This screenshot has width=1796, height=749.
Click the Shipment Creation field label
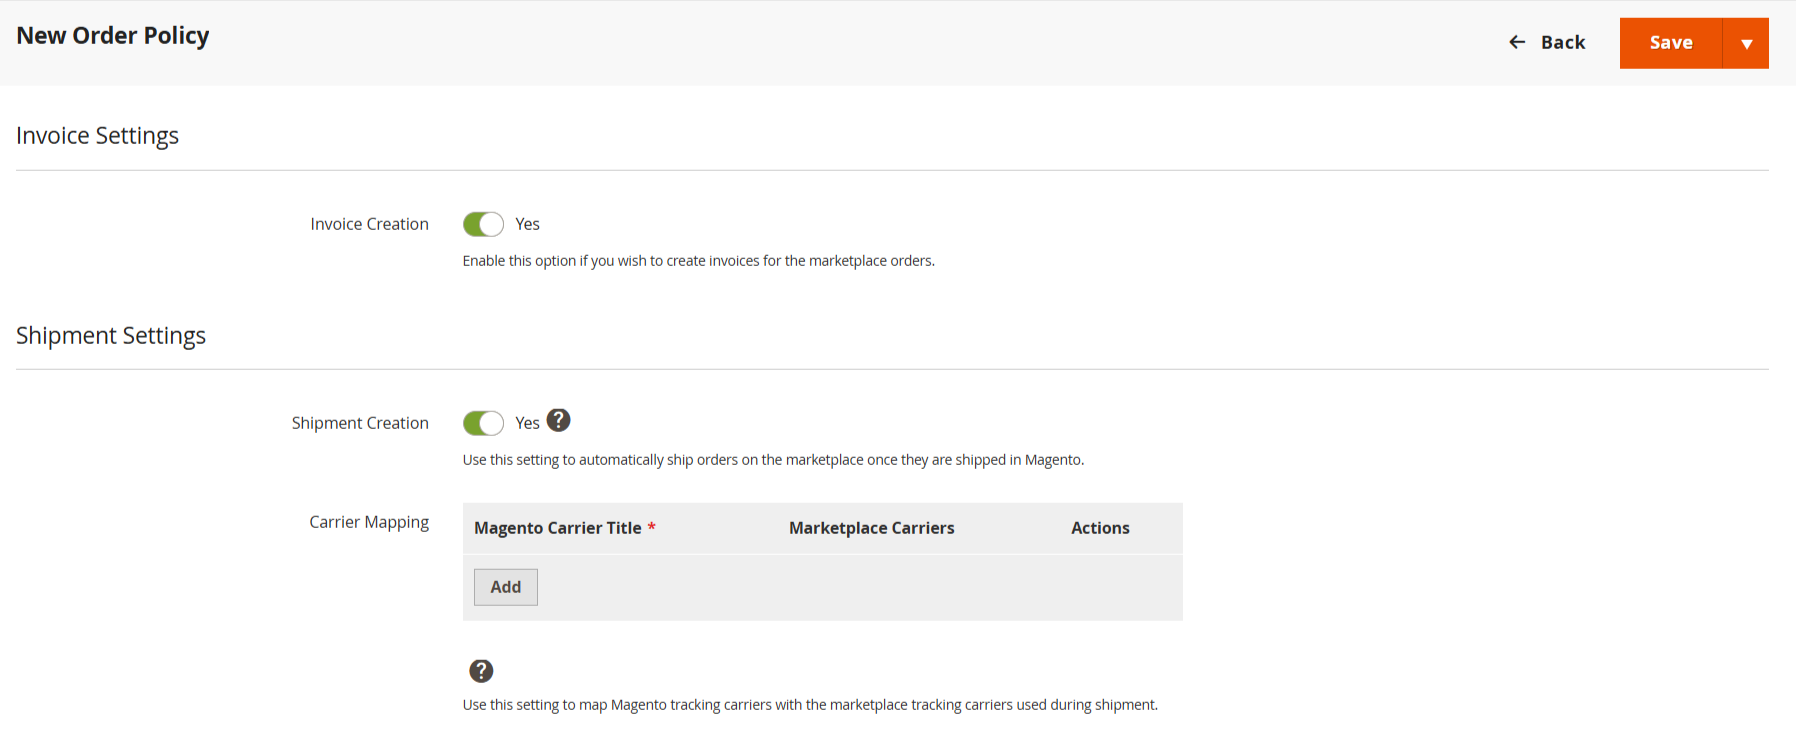(x=360, y=423)
